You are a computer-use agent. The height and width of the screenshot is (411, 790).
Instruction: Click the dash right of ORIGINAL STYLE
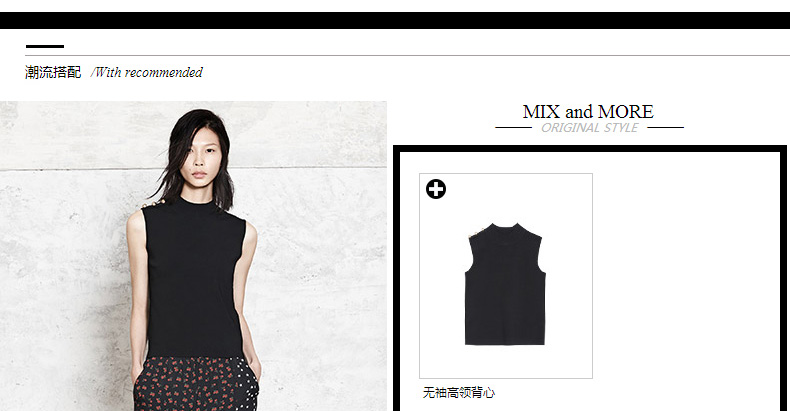pos(666,128)
